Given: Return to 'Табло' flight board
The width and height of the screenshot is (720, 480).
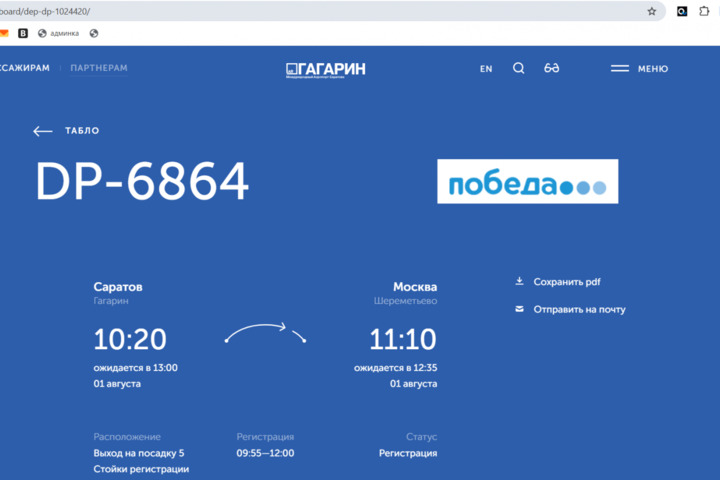Looking at the screenshot, I should coord(82,131).
